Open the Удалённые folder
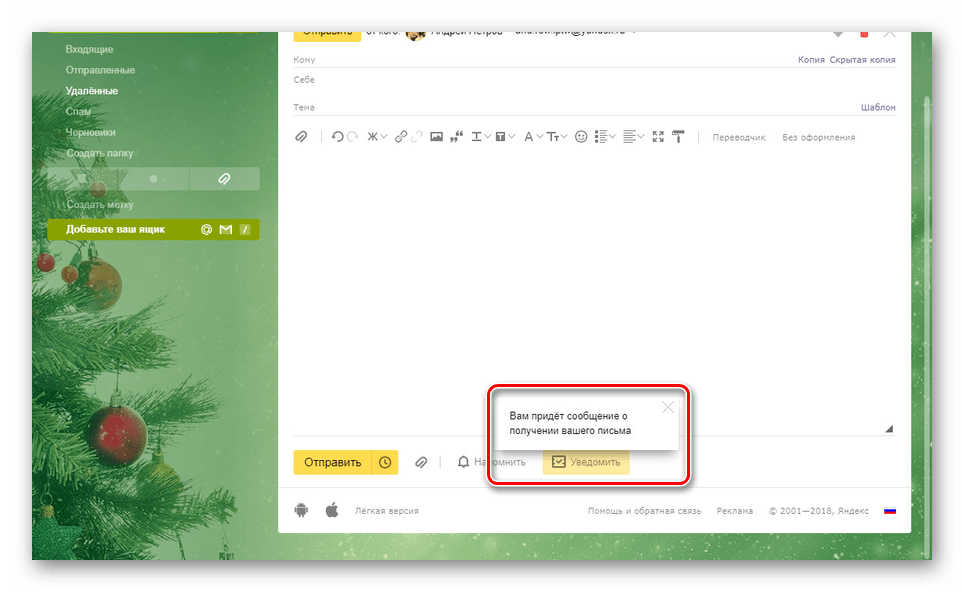This screenshot has height=592, width=964. point(92,91)
